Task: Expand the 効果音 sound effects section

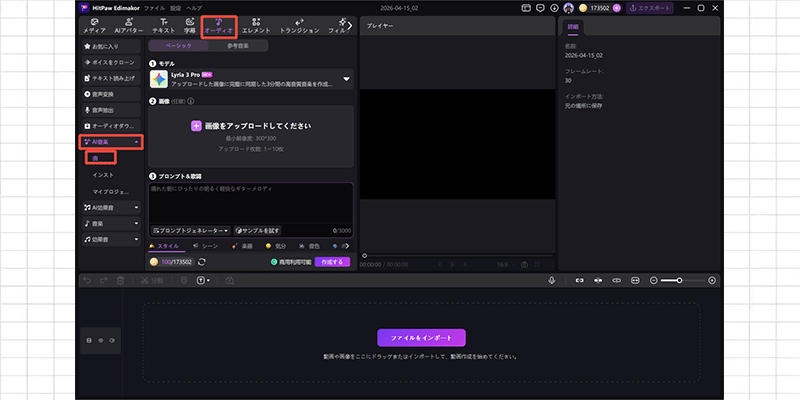Action: tap(111, 239)
